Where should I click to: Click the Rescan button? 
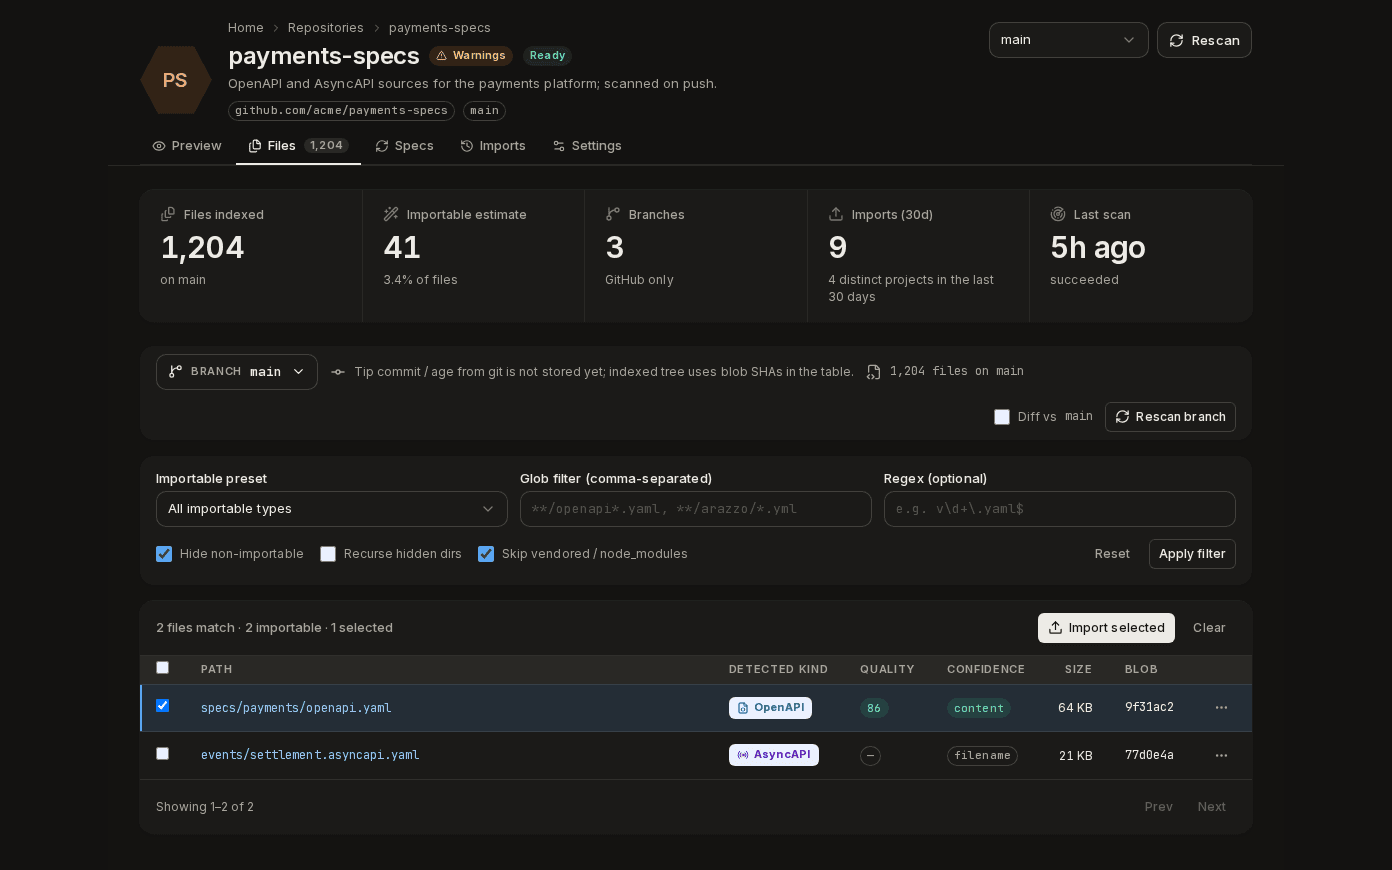(x=1204, y=40)
